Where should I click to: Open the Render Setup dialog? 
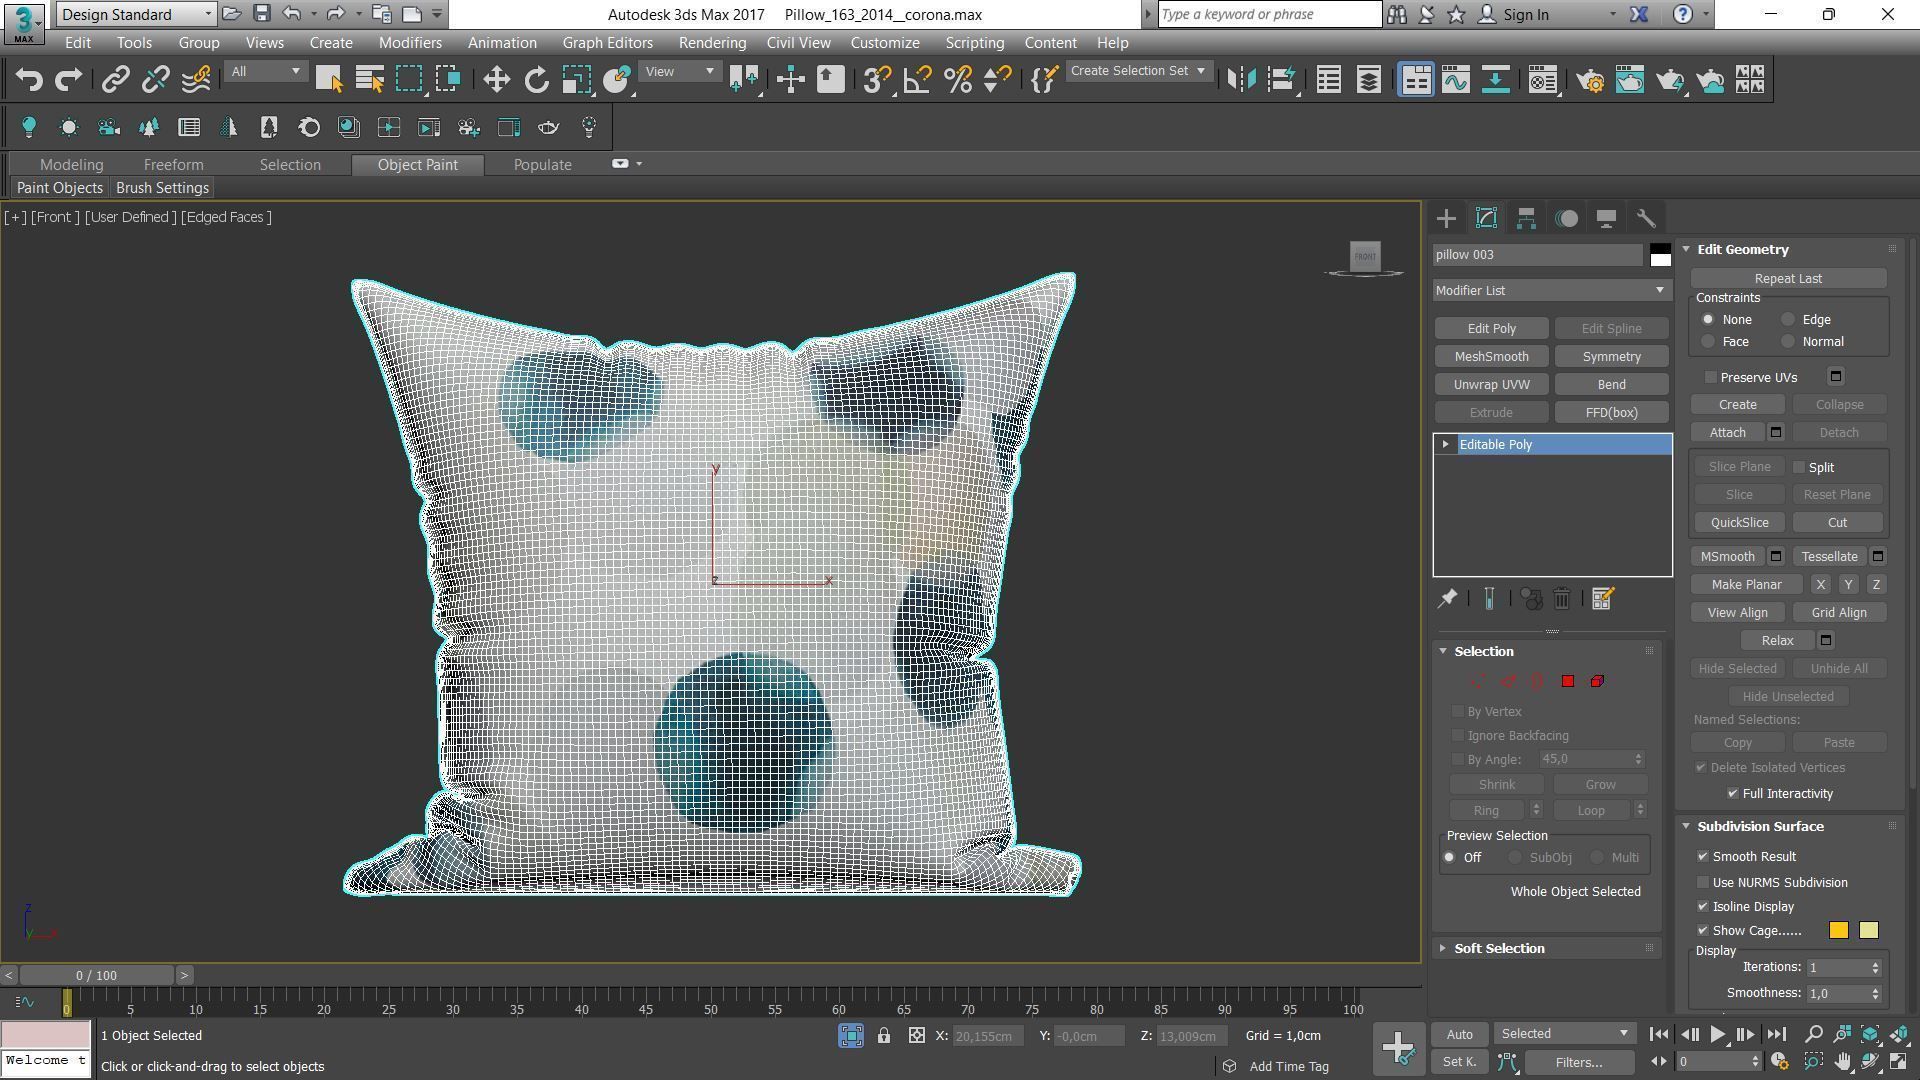(1590, 80)
